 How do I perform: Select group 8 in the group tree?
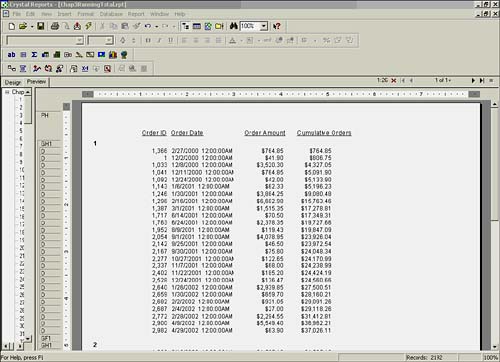pyautogui.click(x=21, y=154)
